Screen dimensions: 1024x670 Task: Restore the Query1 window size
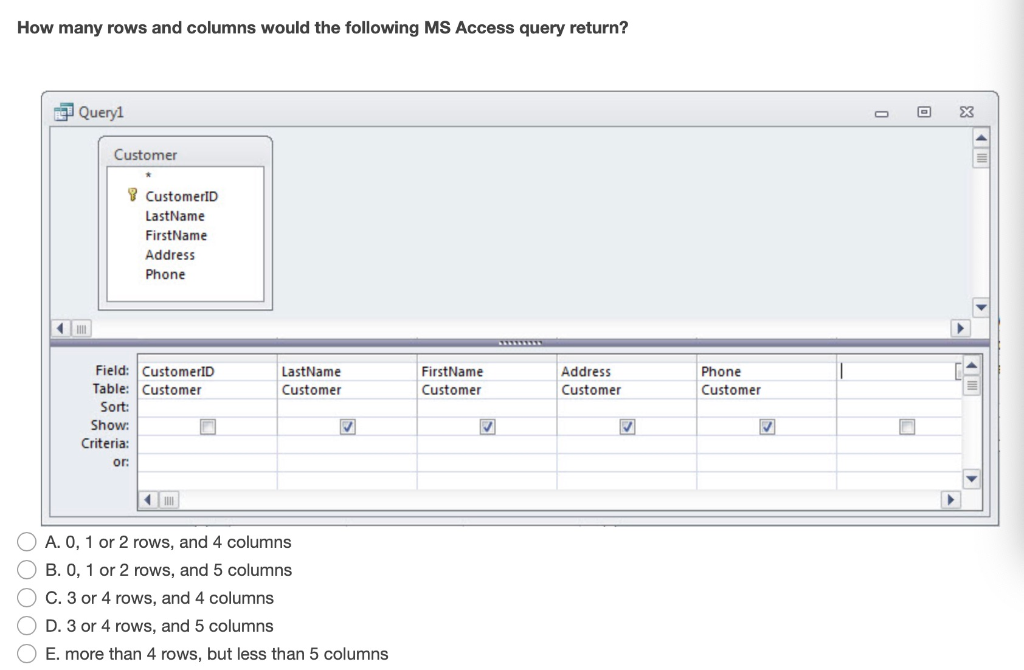923,112
